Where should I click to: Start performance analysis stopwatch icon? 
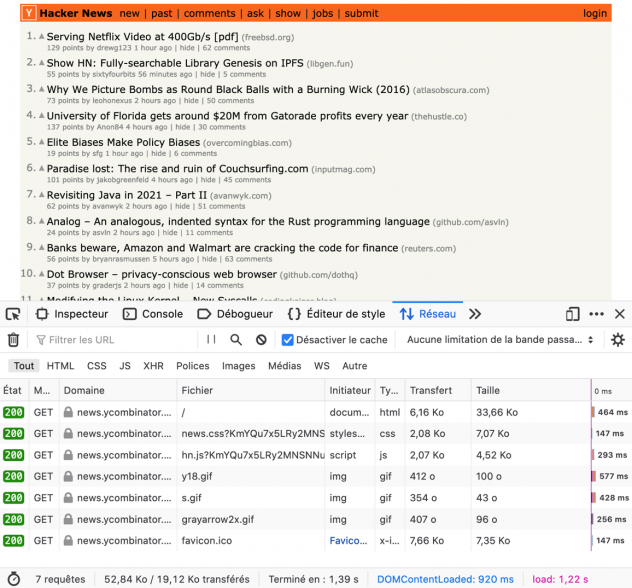coord(14,578)
